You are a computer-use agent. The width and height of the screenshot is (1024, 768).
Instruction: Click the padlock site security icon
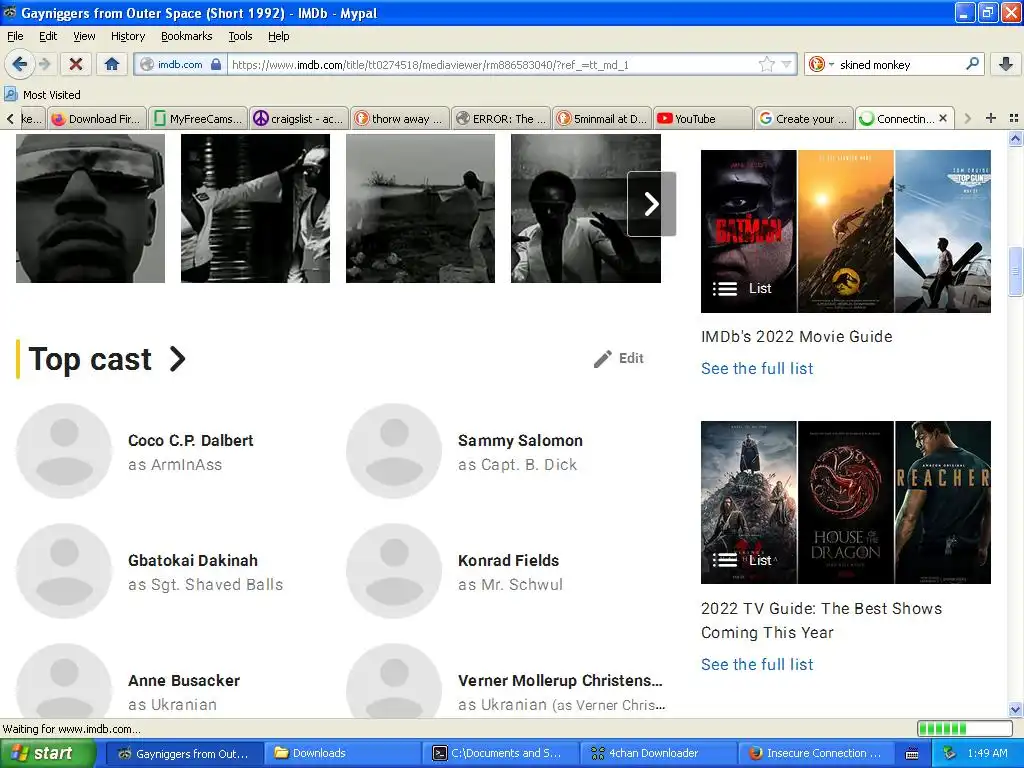[x=216, y=64]
